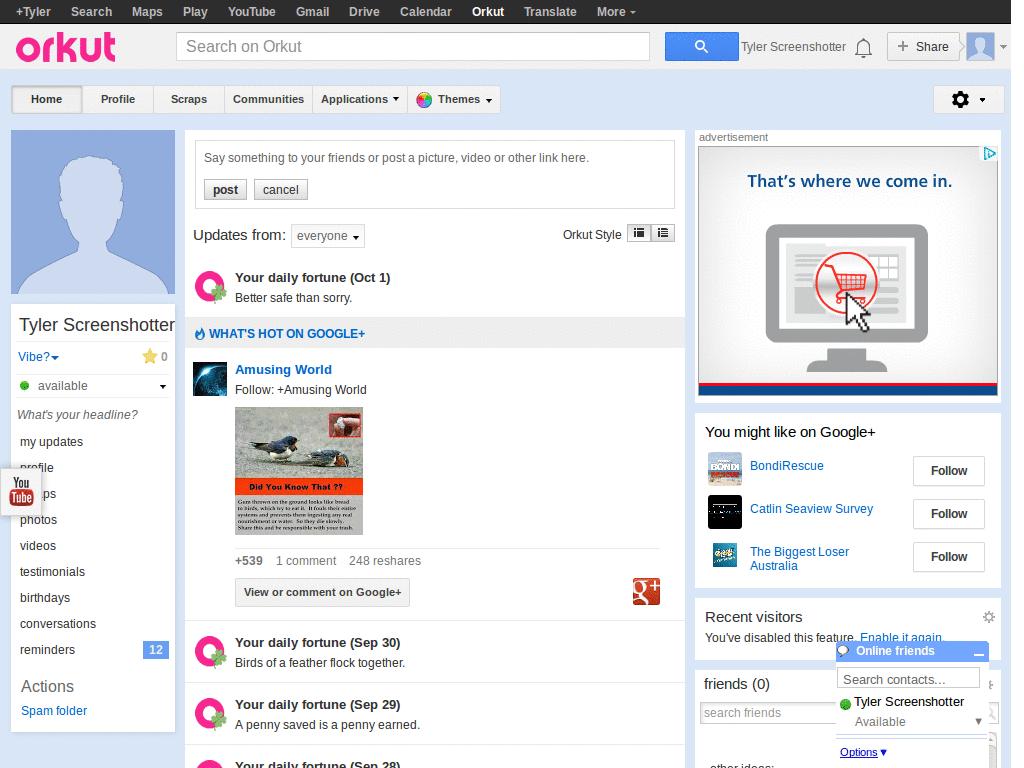Expand the Updates from everyone dropdown
Screen dimensions: 1024x768
pyautogui.click(x=328, y=236)
